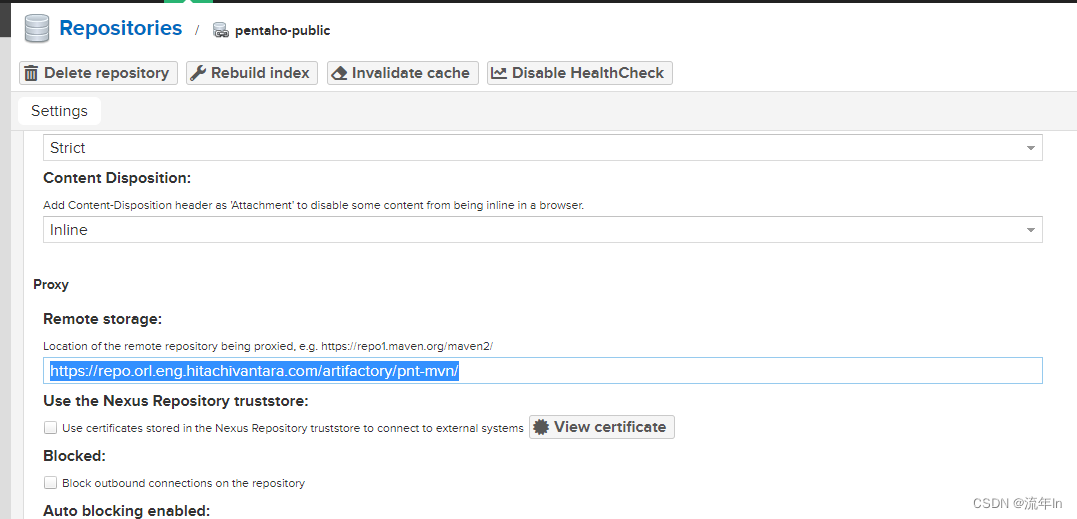Click the Use certificates stored description text
The height and width of the screenshot is (519, 1077).
click(293, 428)
